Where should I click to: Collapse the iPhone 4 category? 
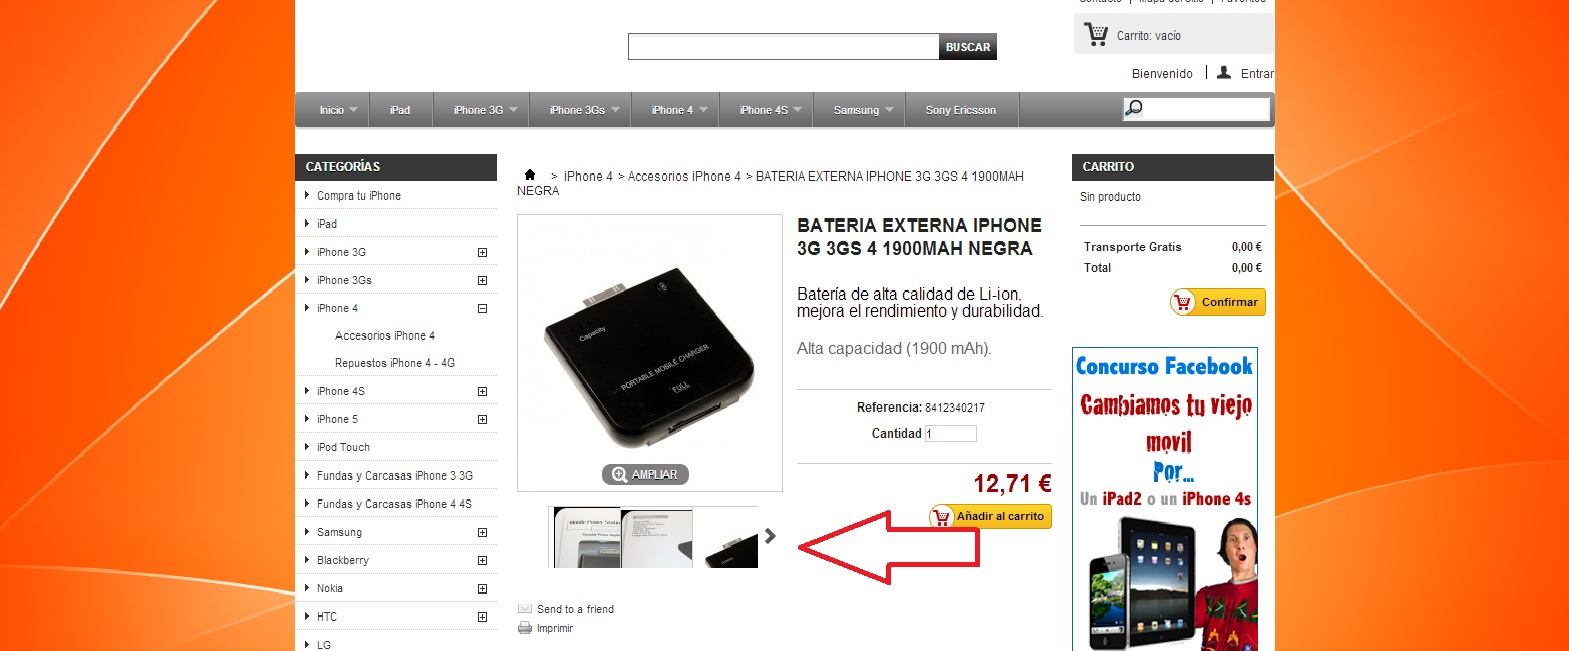tap(482, 308)
